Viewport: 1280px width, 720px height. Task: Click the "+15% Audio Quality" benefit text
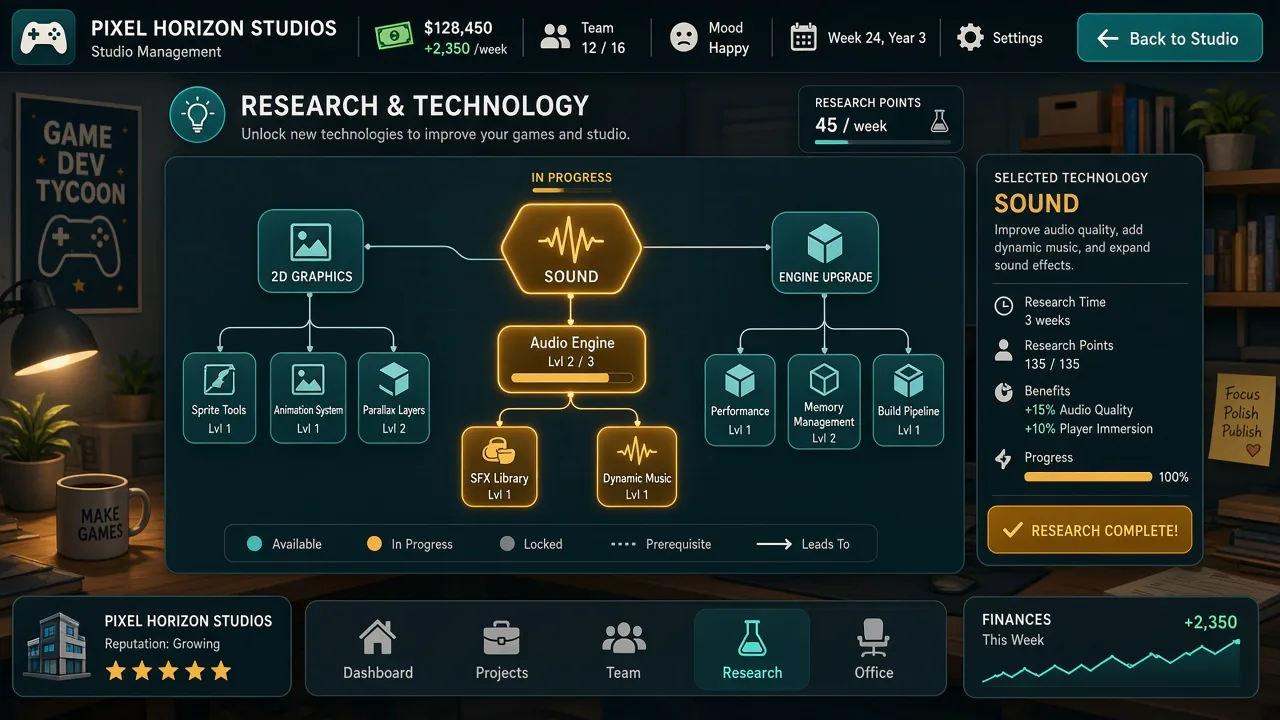[1079, 410]
